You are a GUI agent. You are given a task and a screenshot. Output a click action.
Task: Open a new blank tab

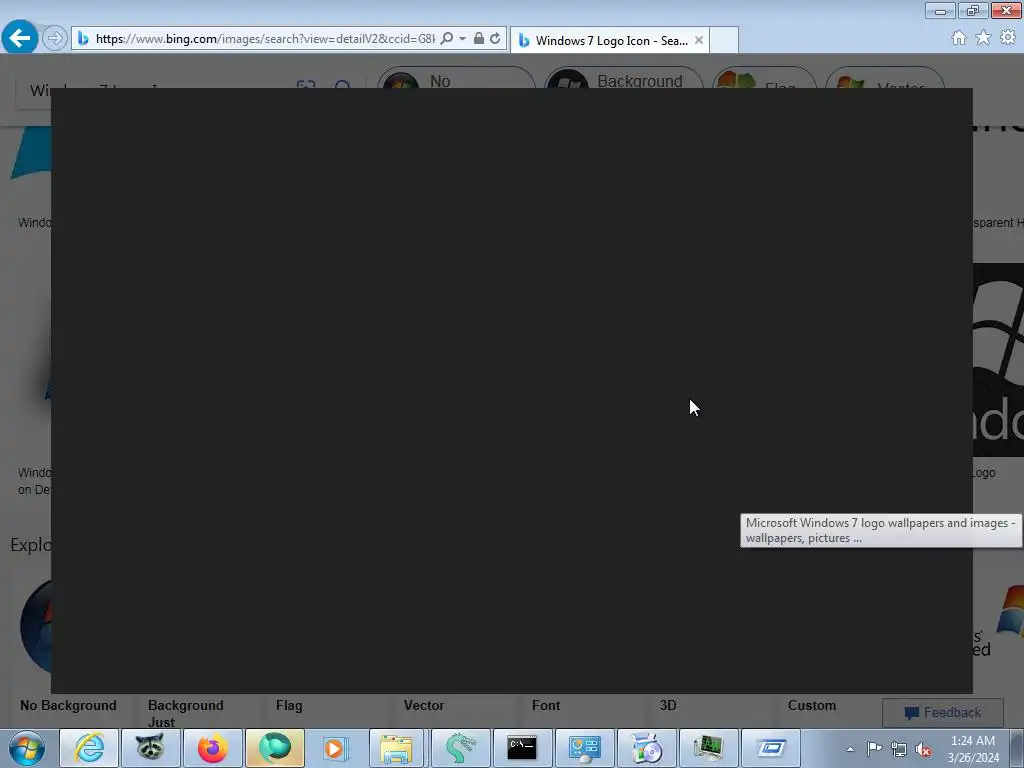click(724, 40)
